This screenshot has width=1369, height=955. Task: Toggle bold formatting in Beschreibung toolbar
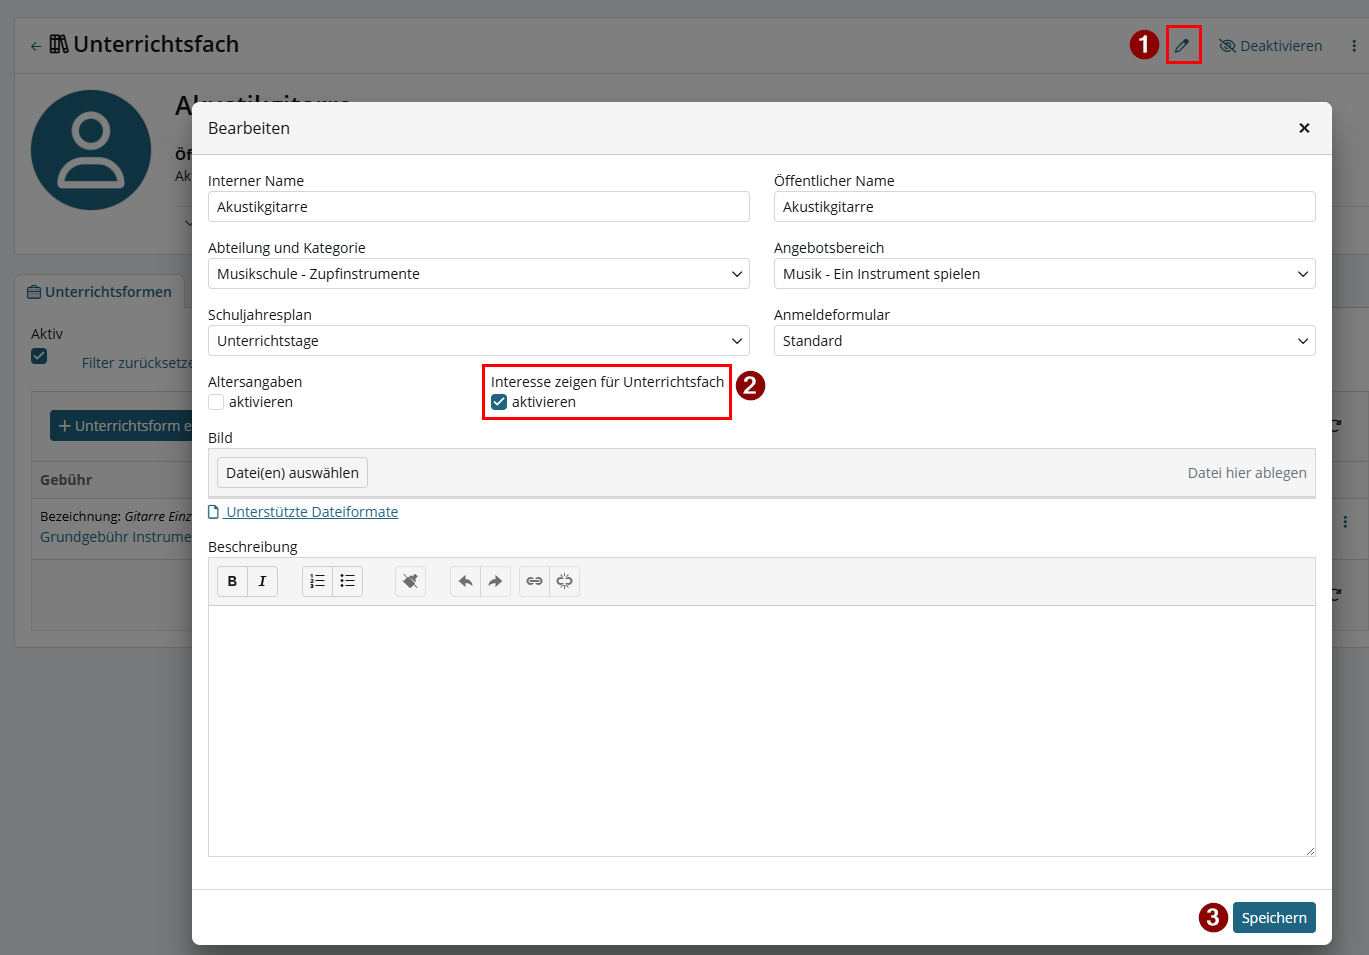click(x=232, y=581)
